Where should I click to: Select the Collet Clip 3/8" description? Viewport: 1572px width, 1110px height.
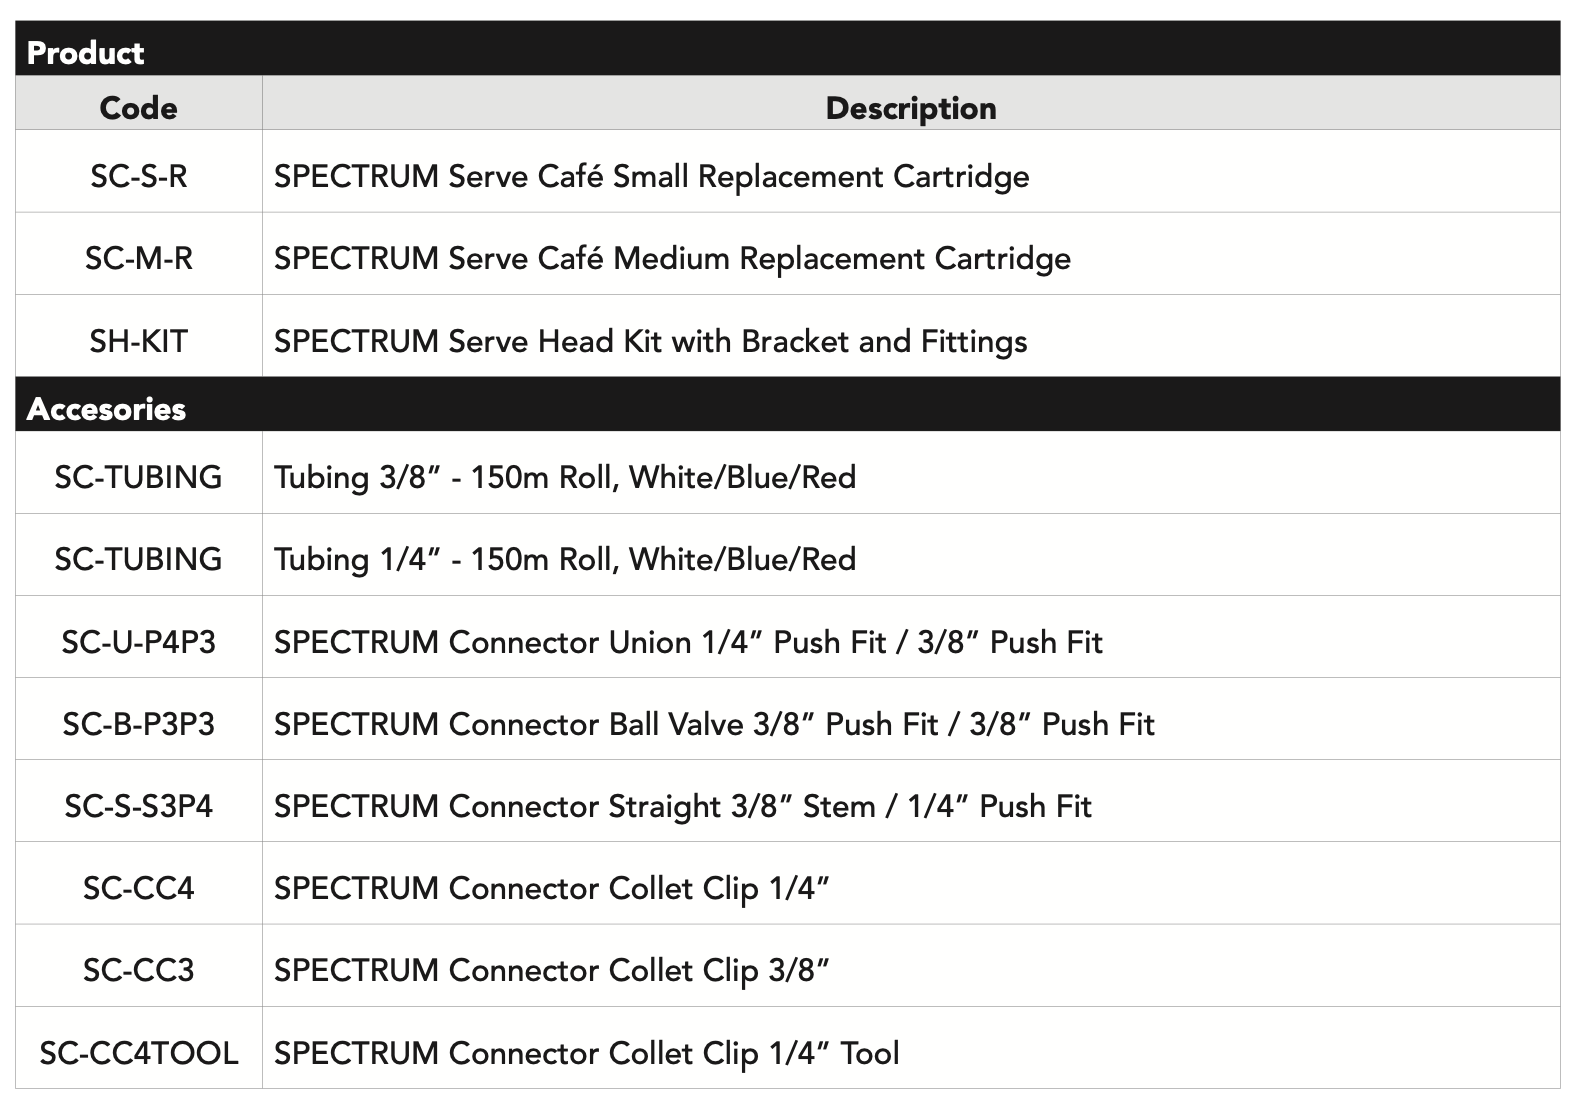pyautogui.click(x=551, y=970)
